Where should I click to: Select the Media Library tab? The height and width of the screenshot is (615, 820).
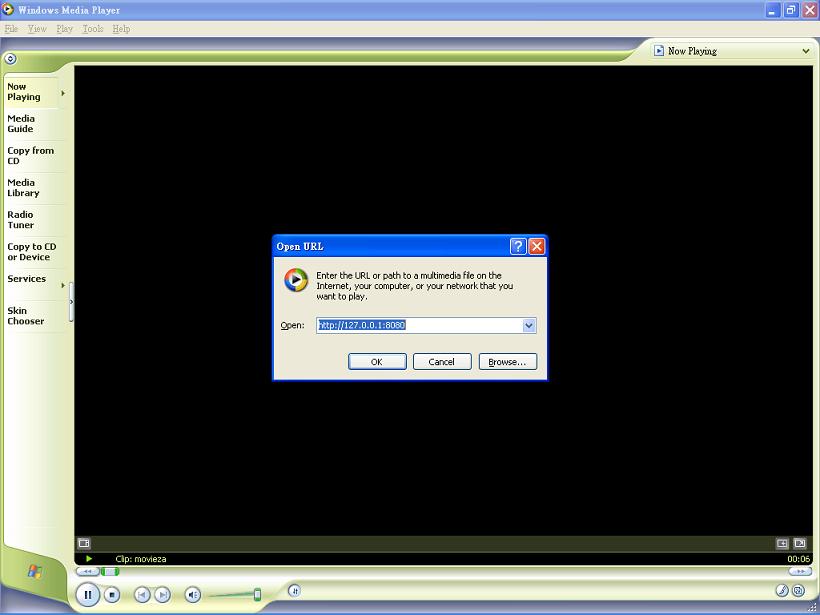22,188
